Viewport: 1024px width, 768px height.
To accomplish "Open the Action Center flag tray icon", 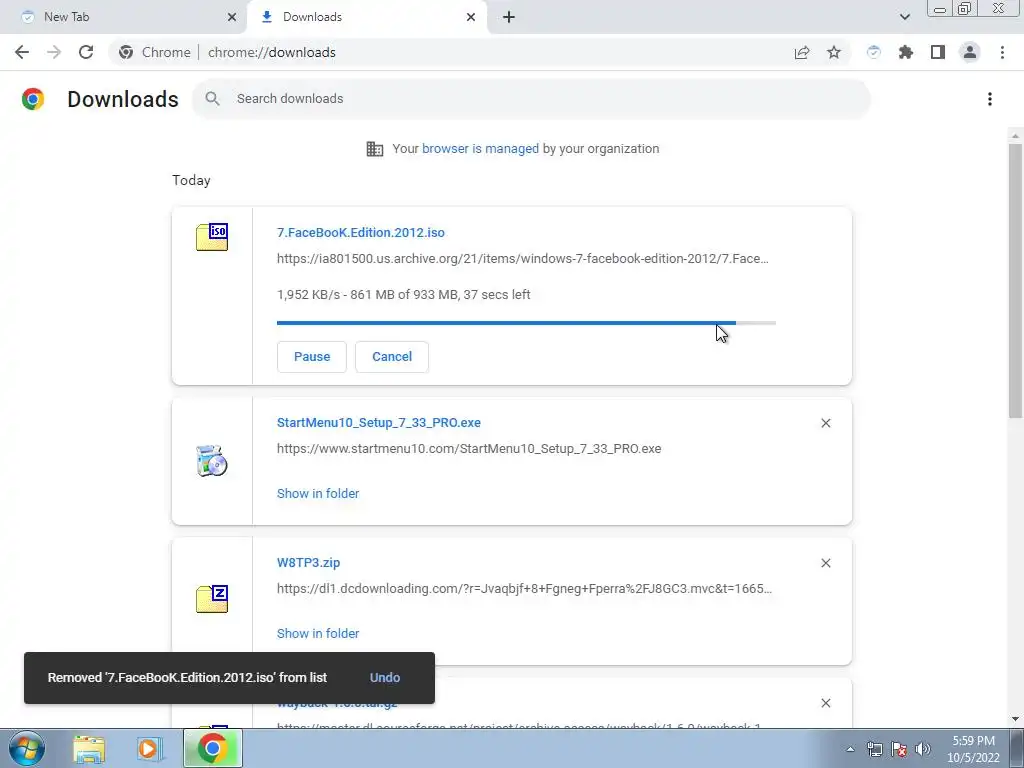I will (x=899, y=749).
